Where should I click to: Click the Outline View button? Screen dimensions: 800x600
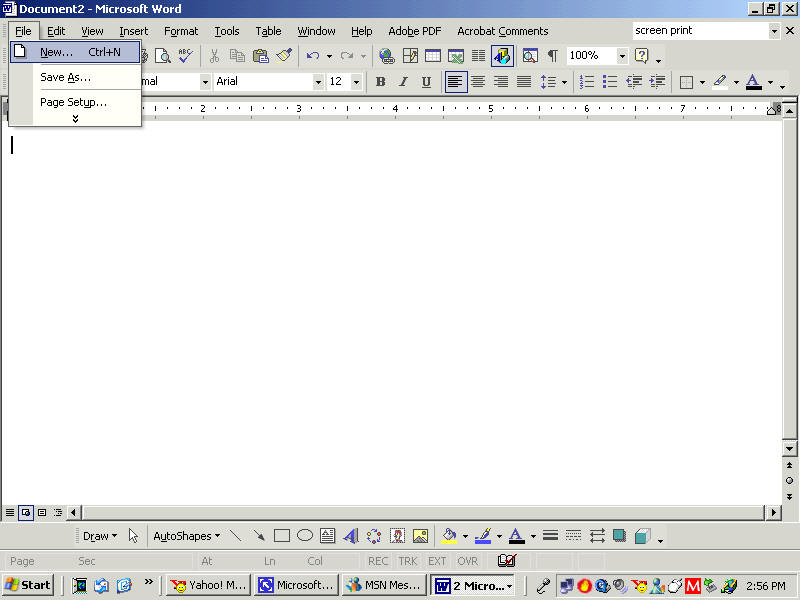[x=58, y=512]
